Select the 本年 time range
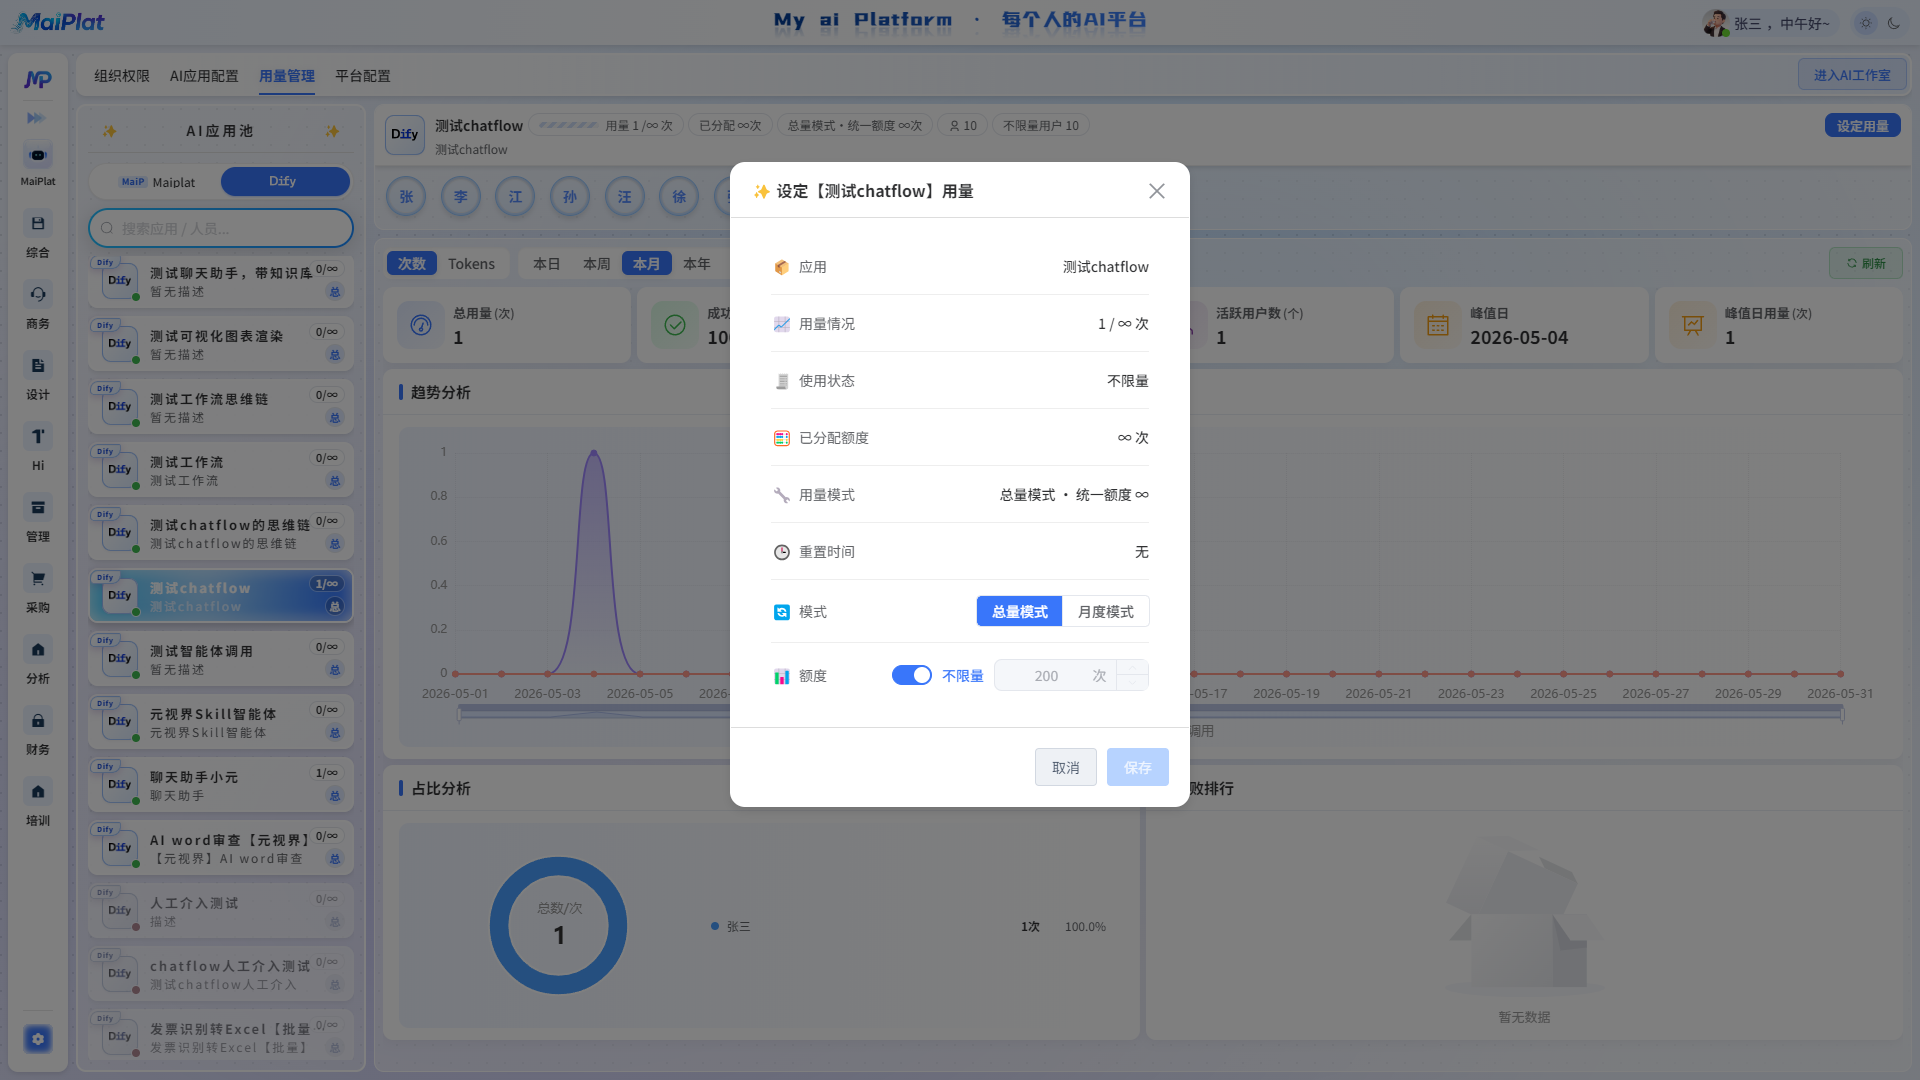This screenshot has width=1920, height=1080. click(697, 264)
